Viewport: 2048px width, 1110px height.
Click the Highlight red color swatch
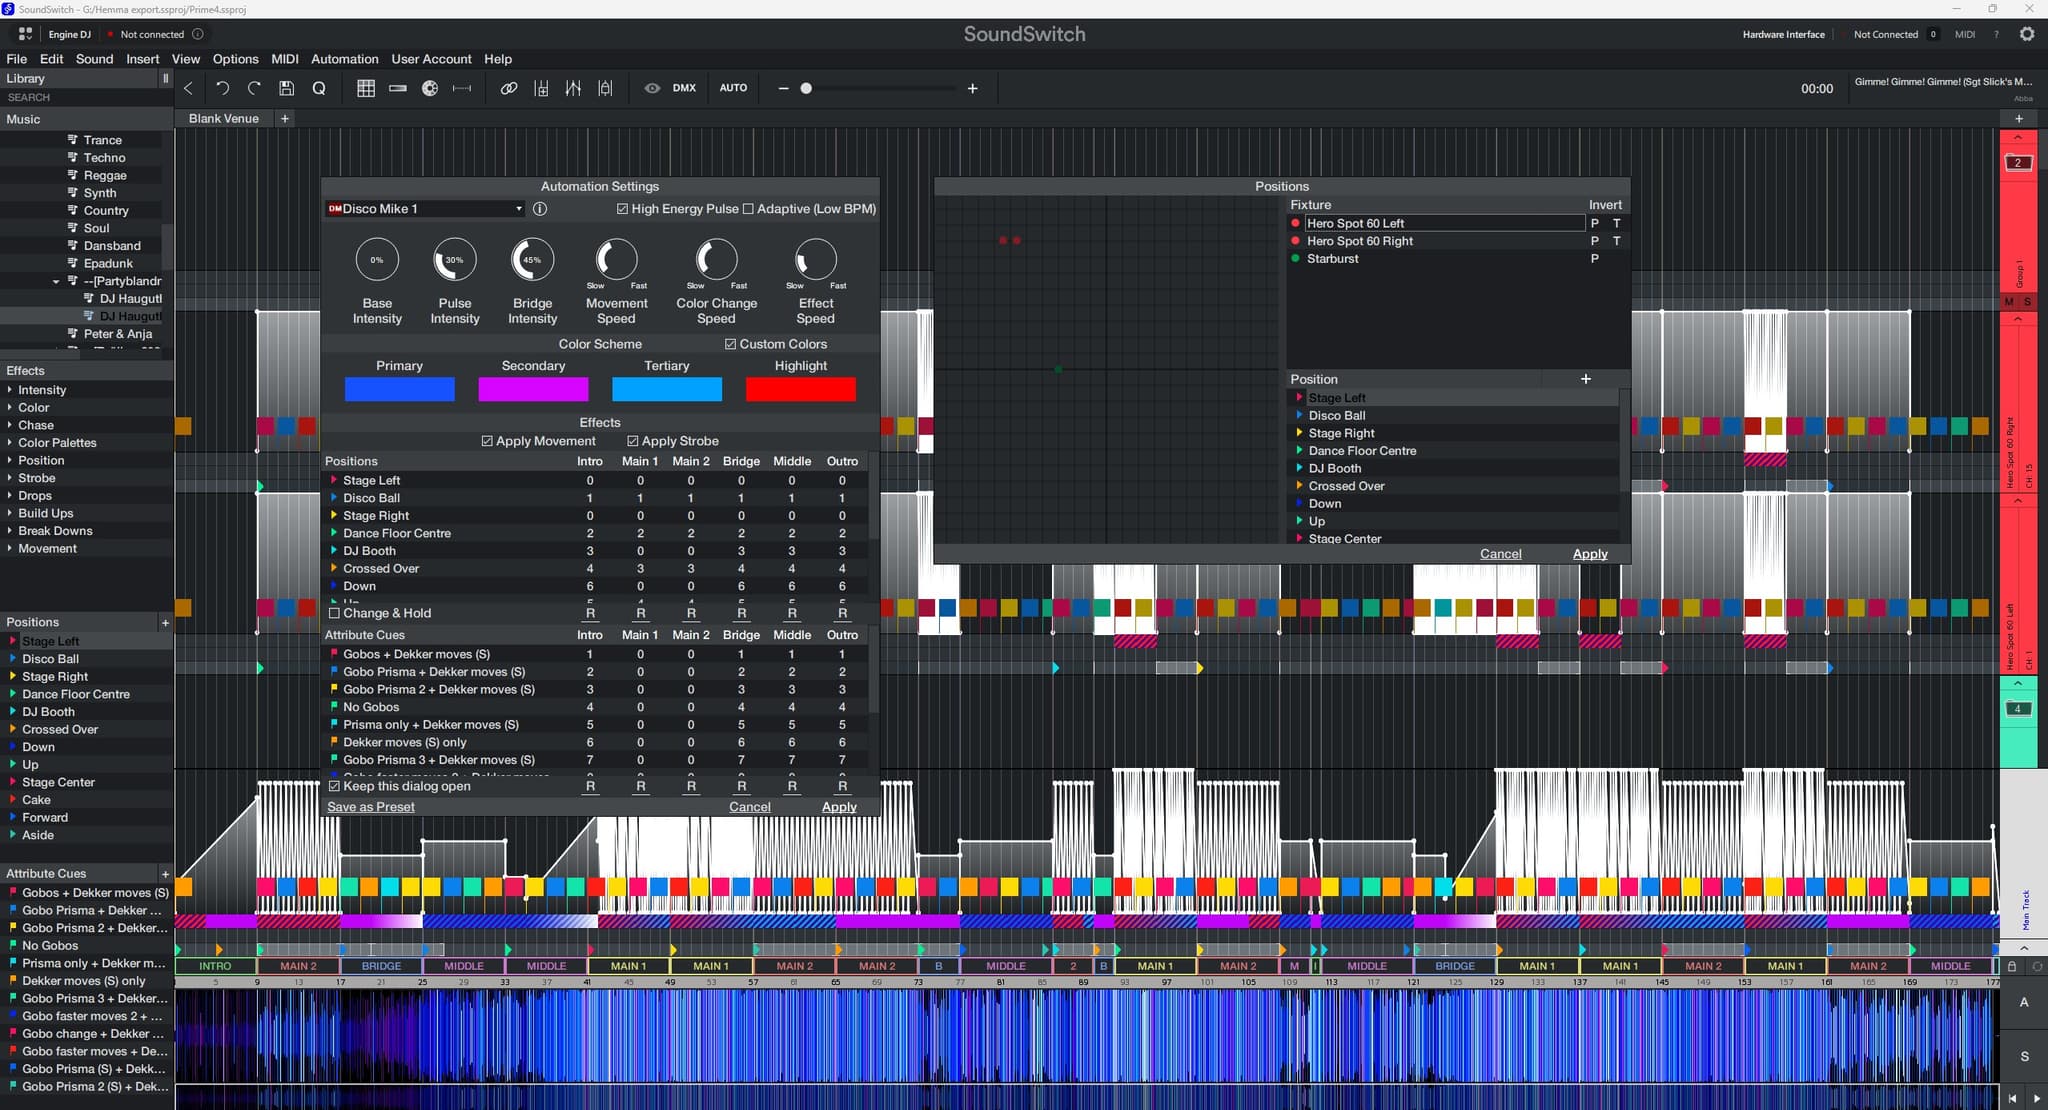tap(800, 389)
